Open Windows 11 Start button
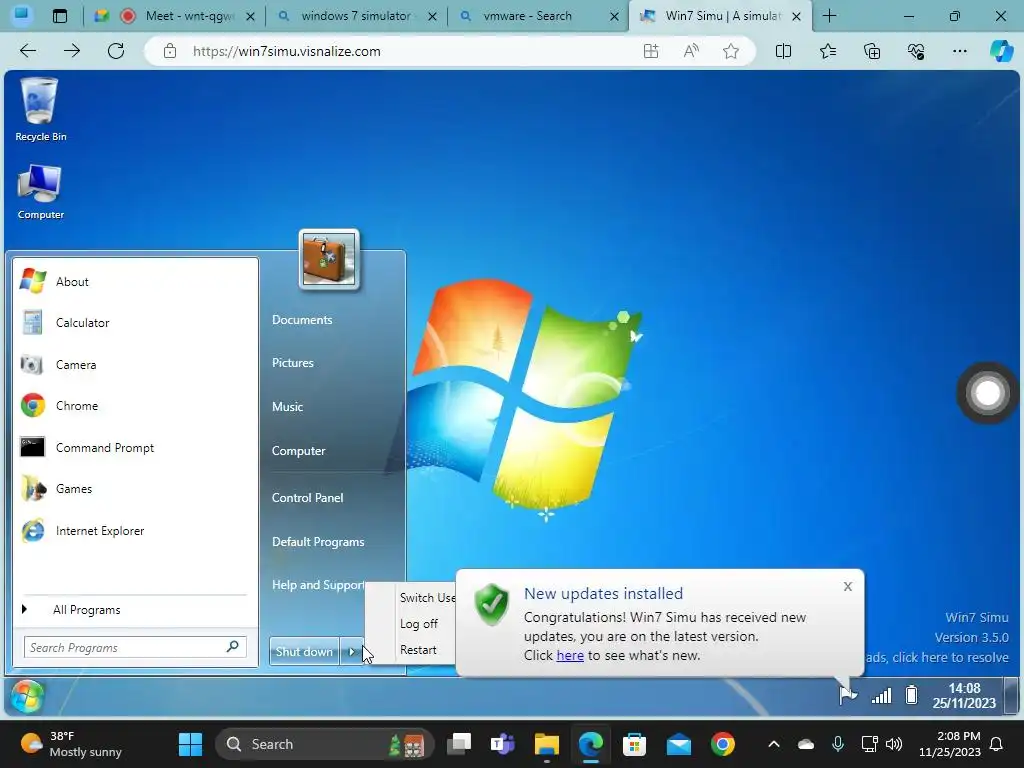 [191, 744]
